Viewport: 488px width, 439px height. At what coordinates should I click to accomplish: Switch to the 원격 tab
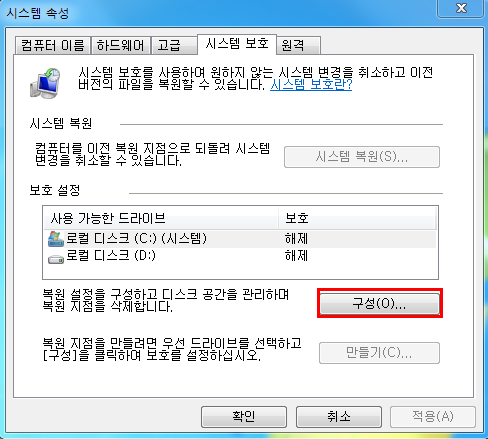(299, 45)
